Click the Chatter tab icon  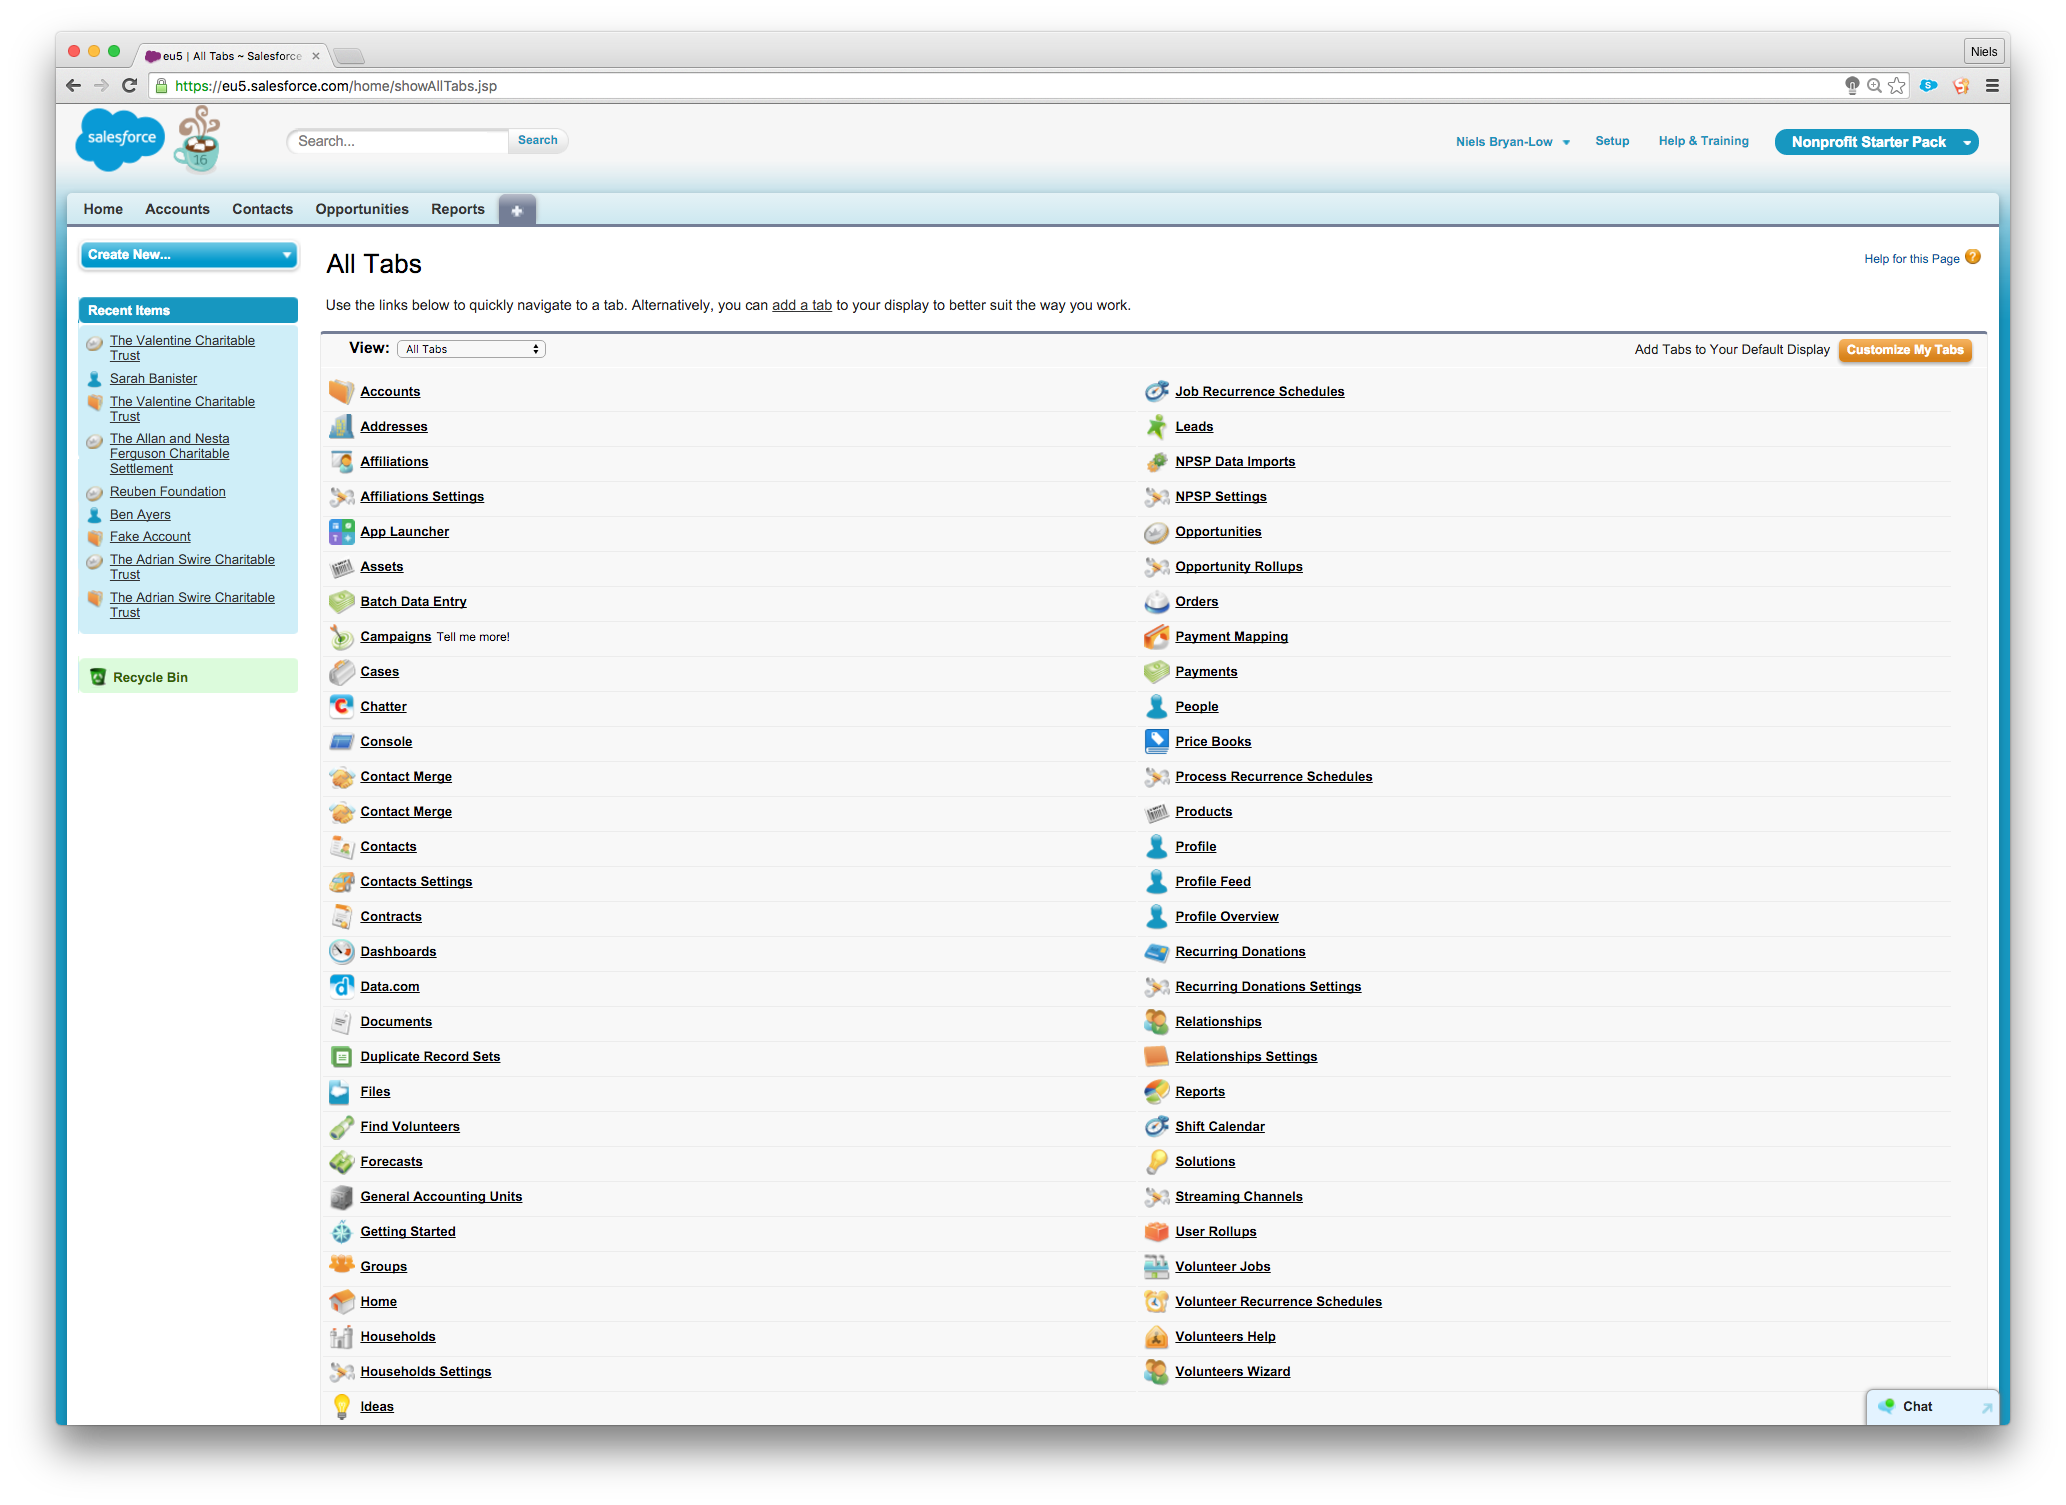[341, 706]
